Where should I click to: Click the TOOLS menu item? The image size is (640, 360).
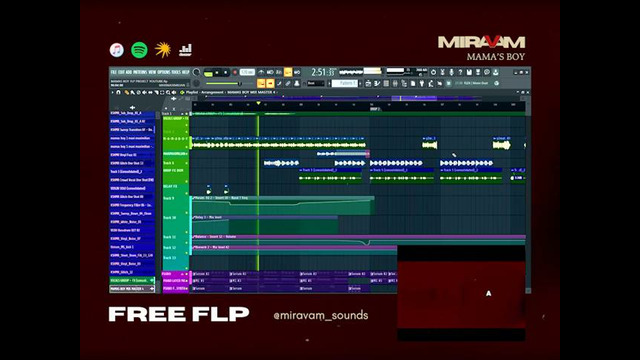(176, 72)
